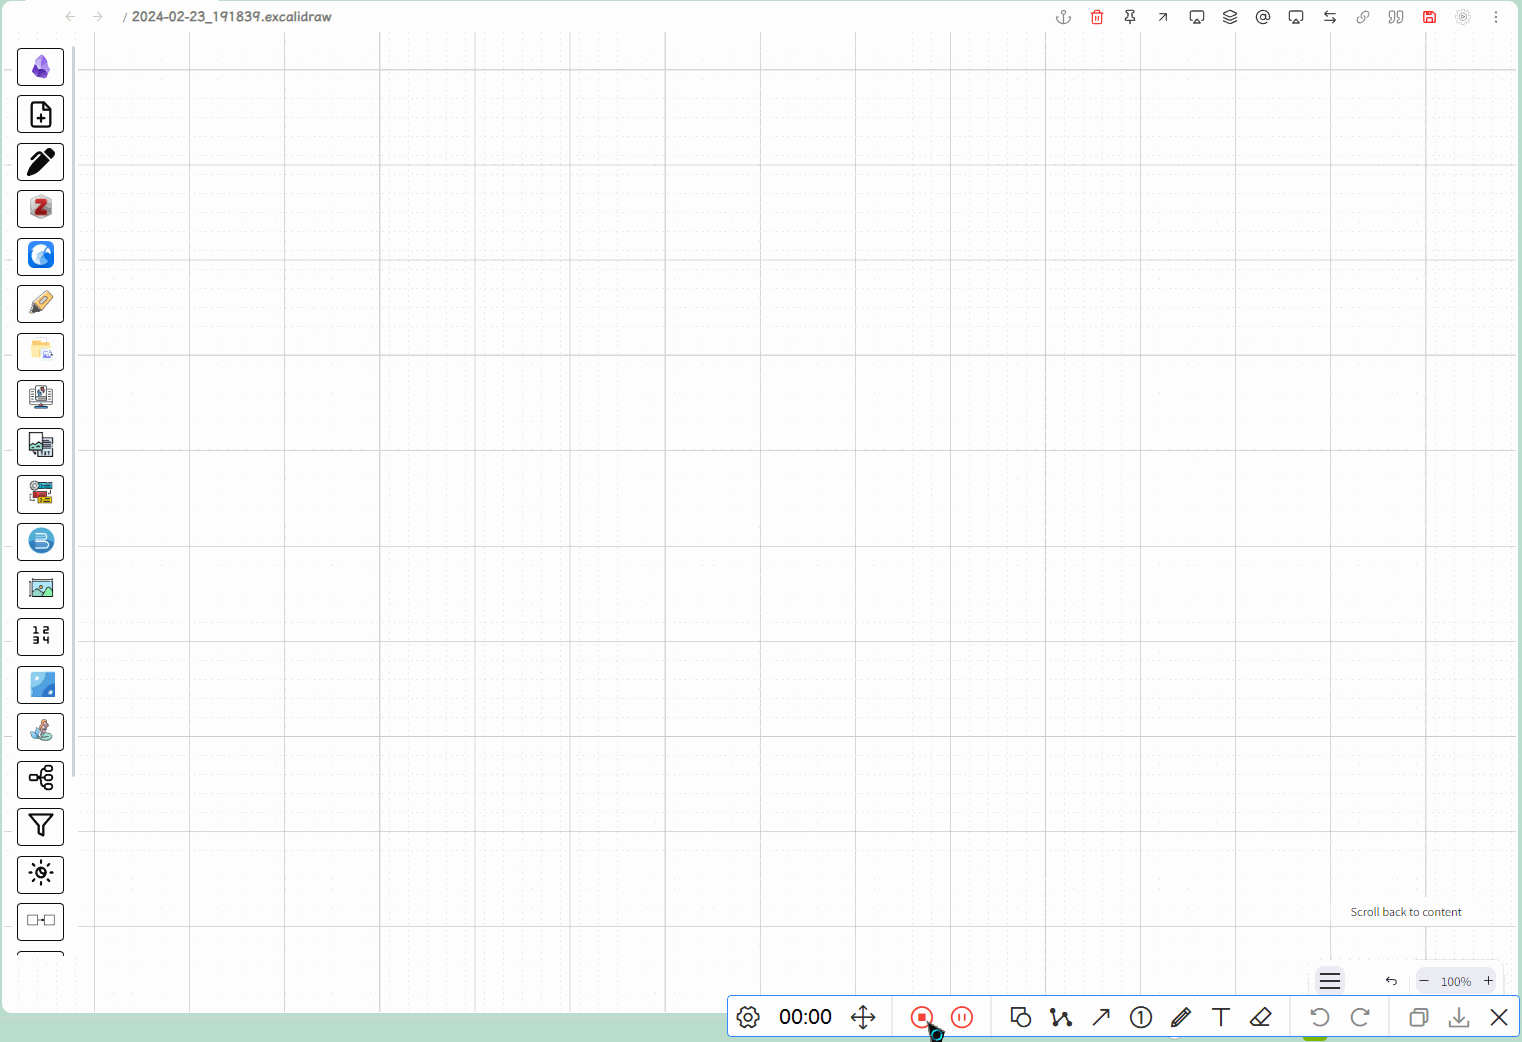The width and height of the screenshot is (1522, 1042).
Task: Click the 1234 numbering icon
Action: (41, 637)
